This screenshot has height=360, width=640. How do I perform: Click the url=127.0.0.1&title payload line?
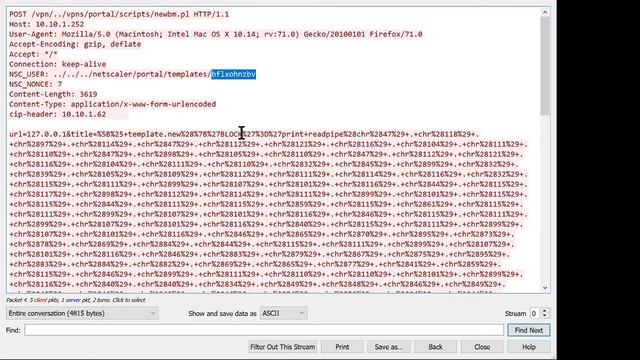(244, 134)
